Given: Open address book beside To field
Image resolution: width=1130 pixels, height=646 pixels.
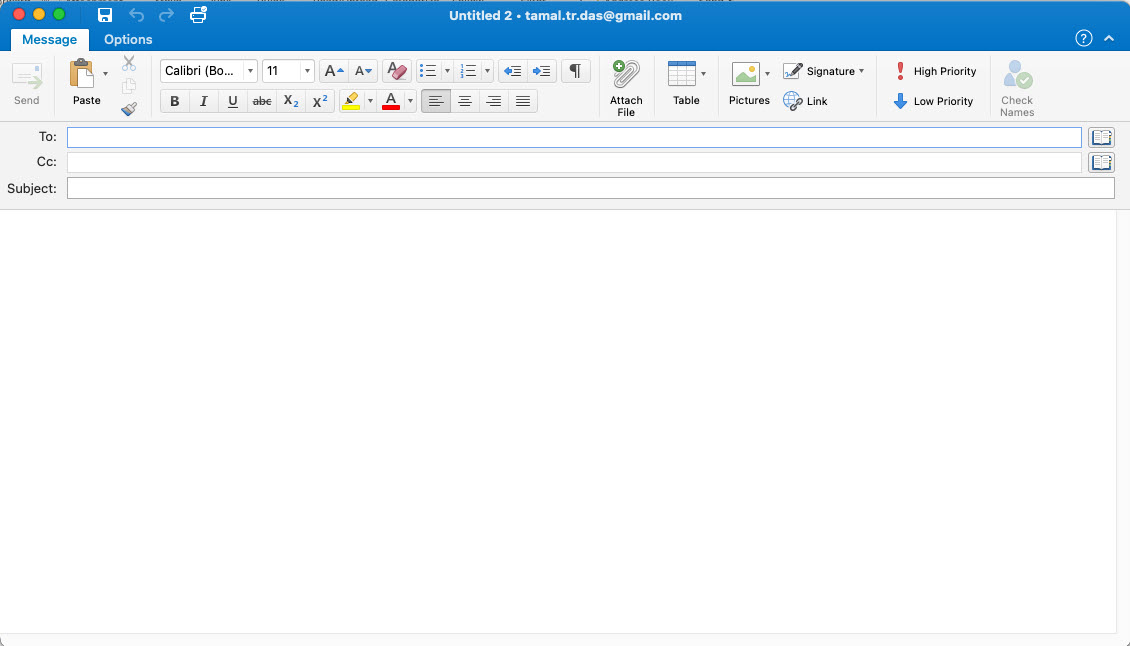Looking at the screenshot, I should 1101,138.
